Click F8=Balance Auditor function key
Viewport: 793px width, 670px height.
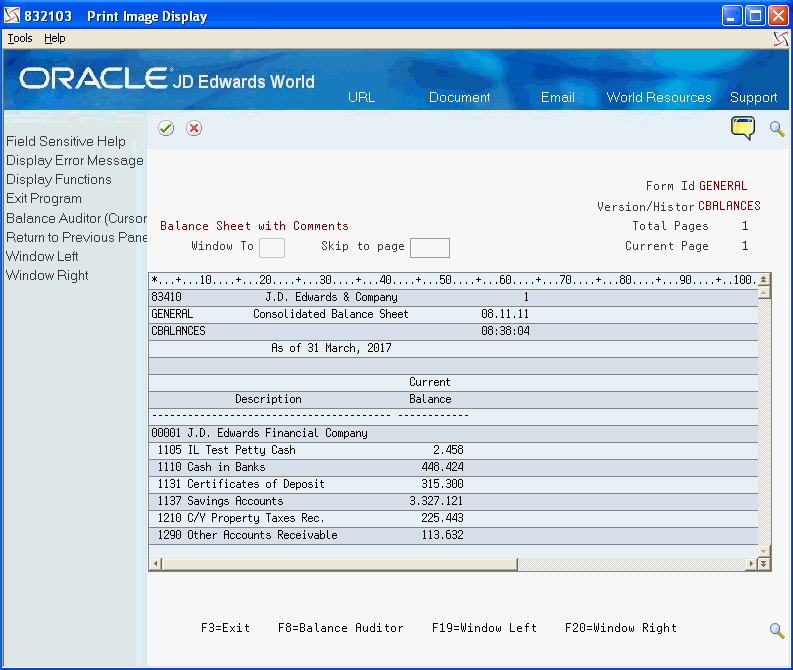[341, 628]
